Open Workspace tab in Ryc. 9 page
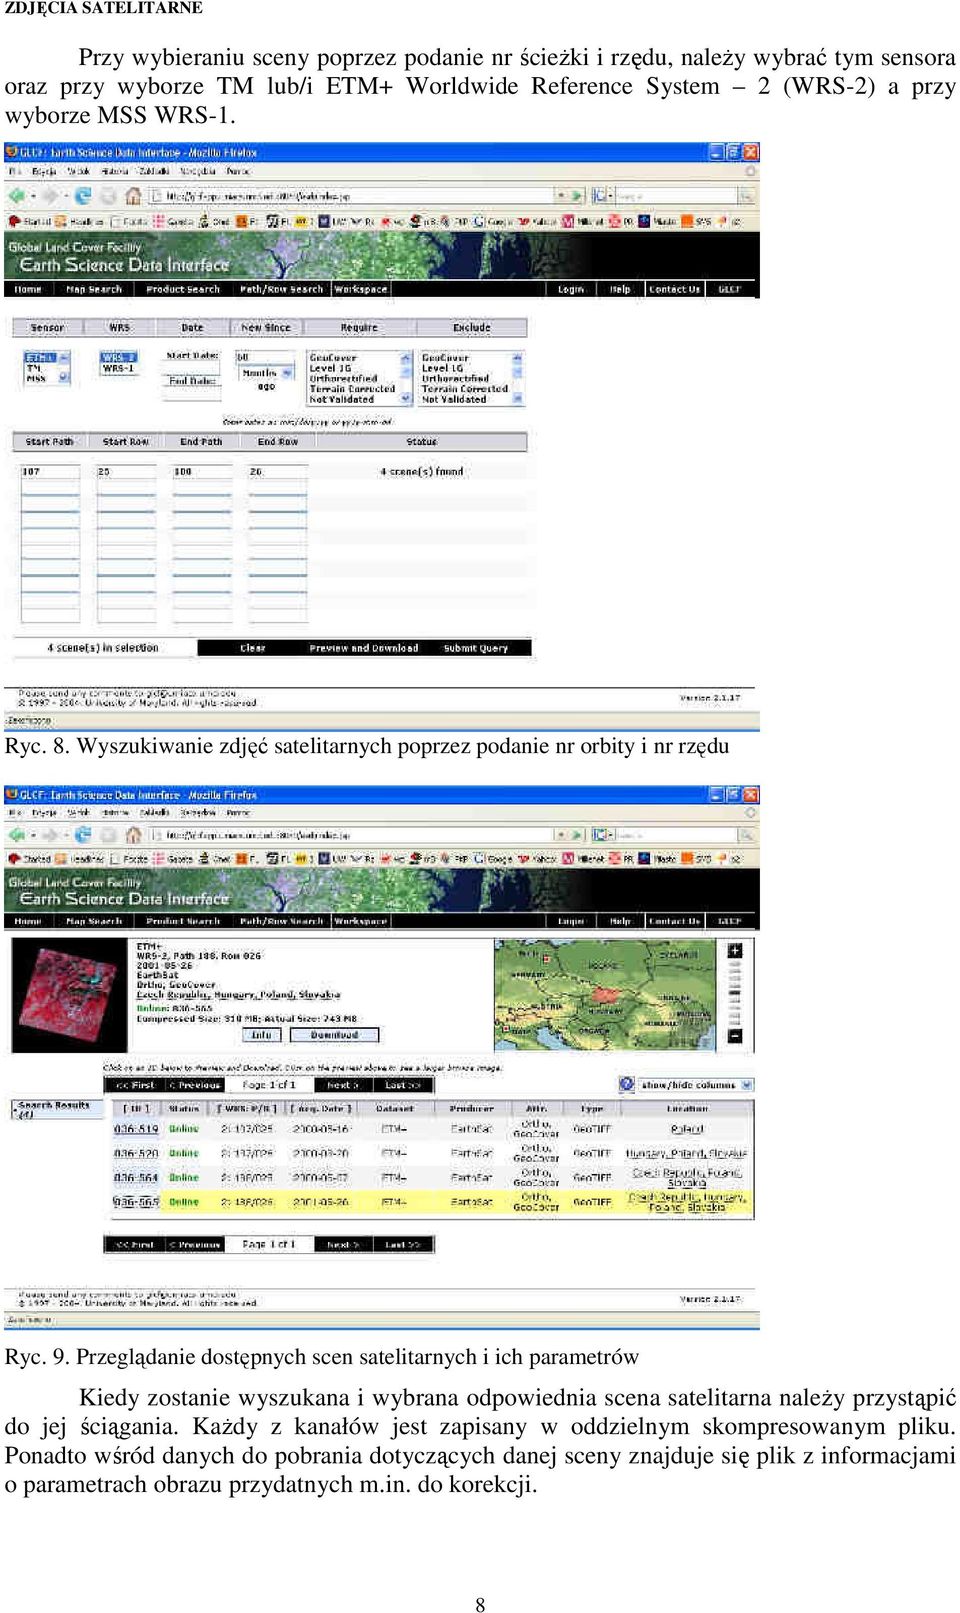The height and width of the screenshot is (1613, 960). [x=360, y=921]
